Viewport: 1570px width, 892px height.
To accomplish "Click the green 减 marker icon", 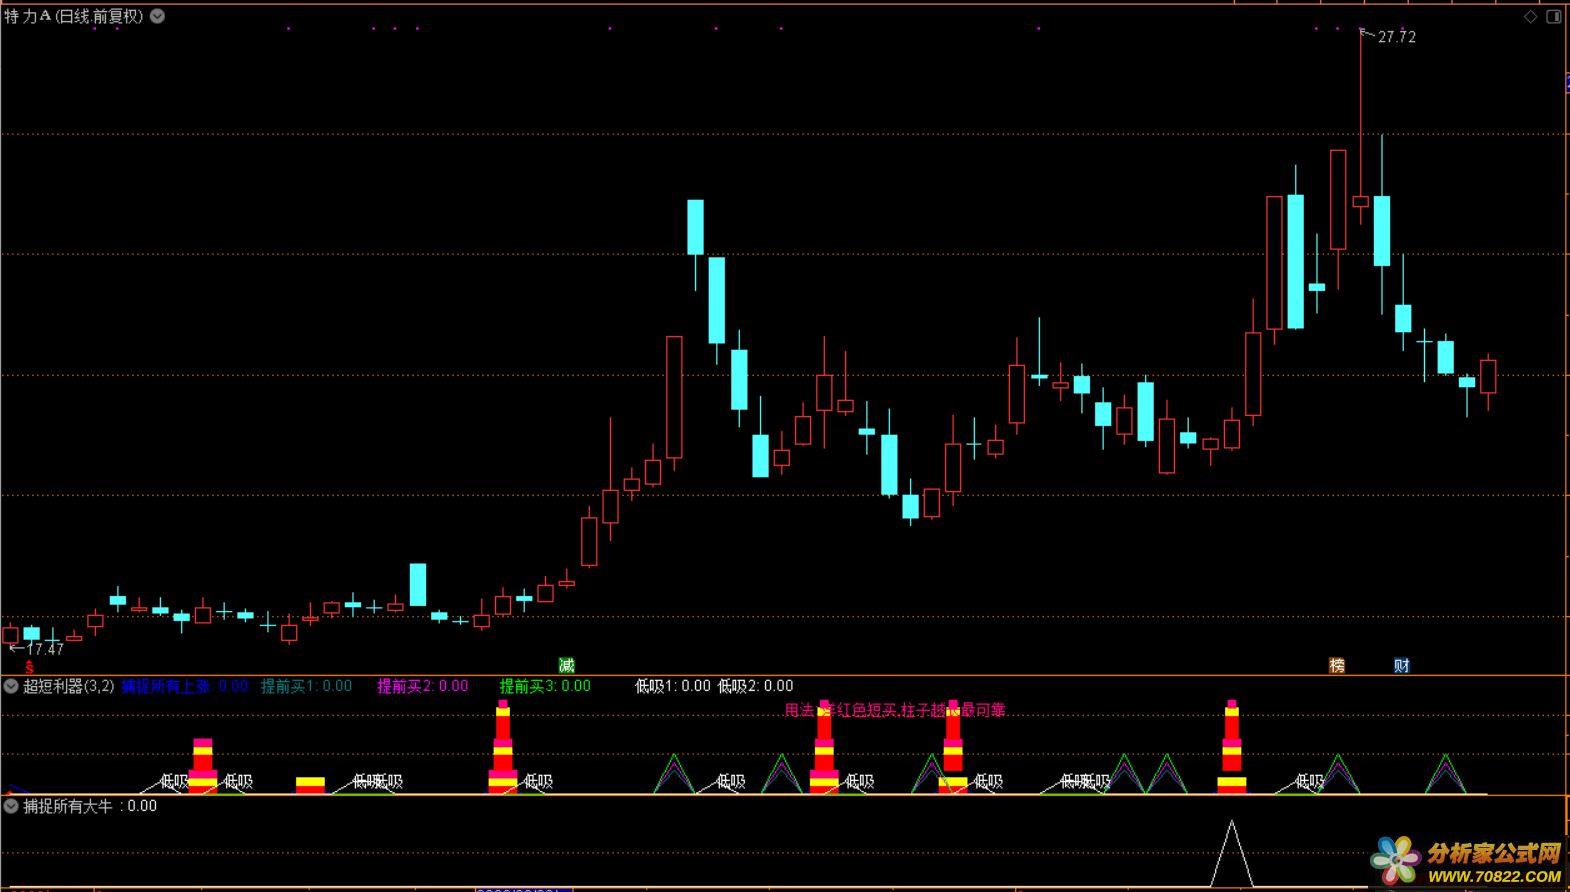I will (x=566, y=665).
